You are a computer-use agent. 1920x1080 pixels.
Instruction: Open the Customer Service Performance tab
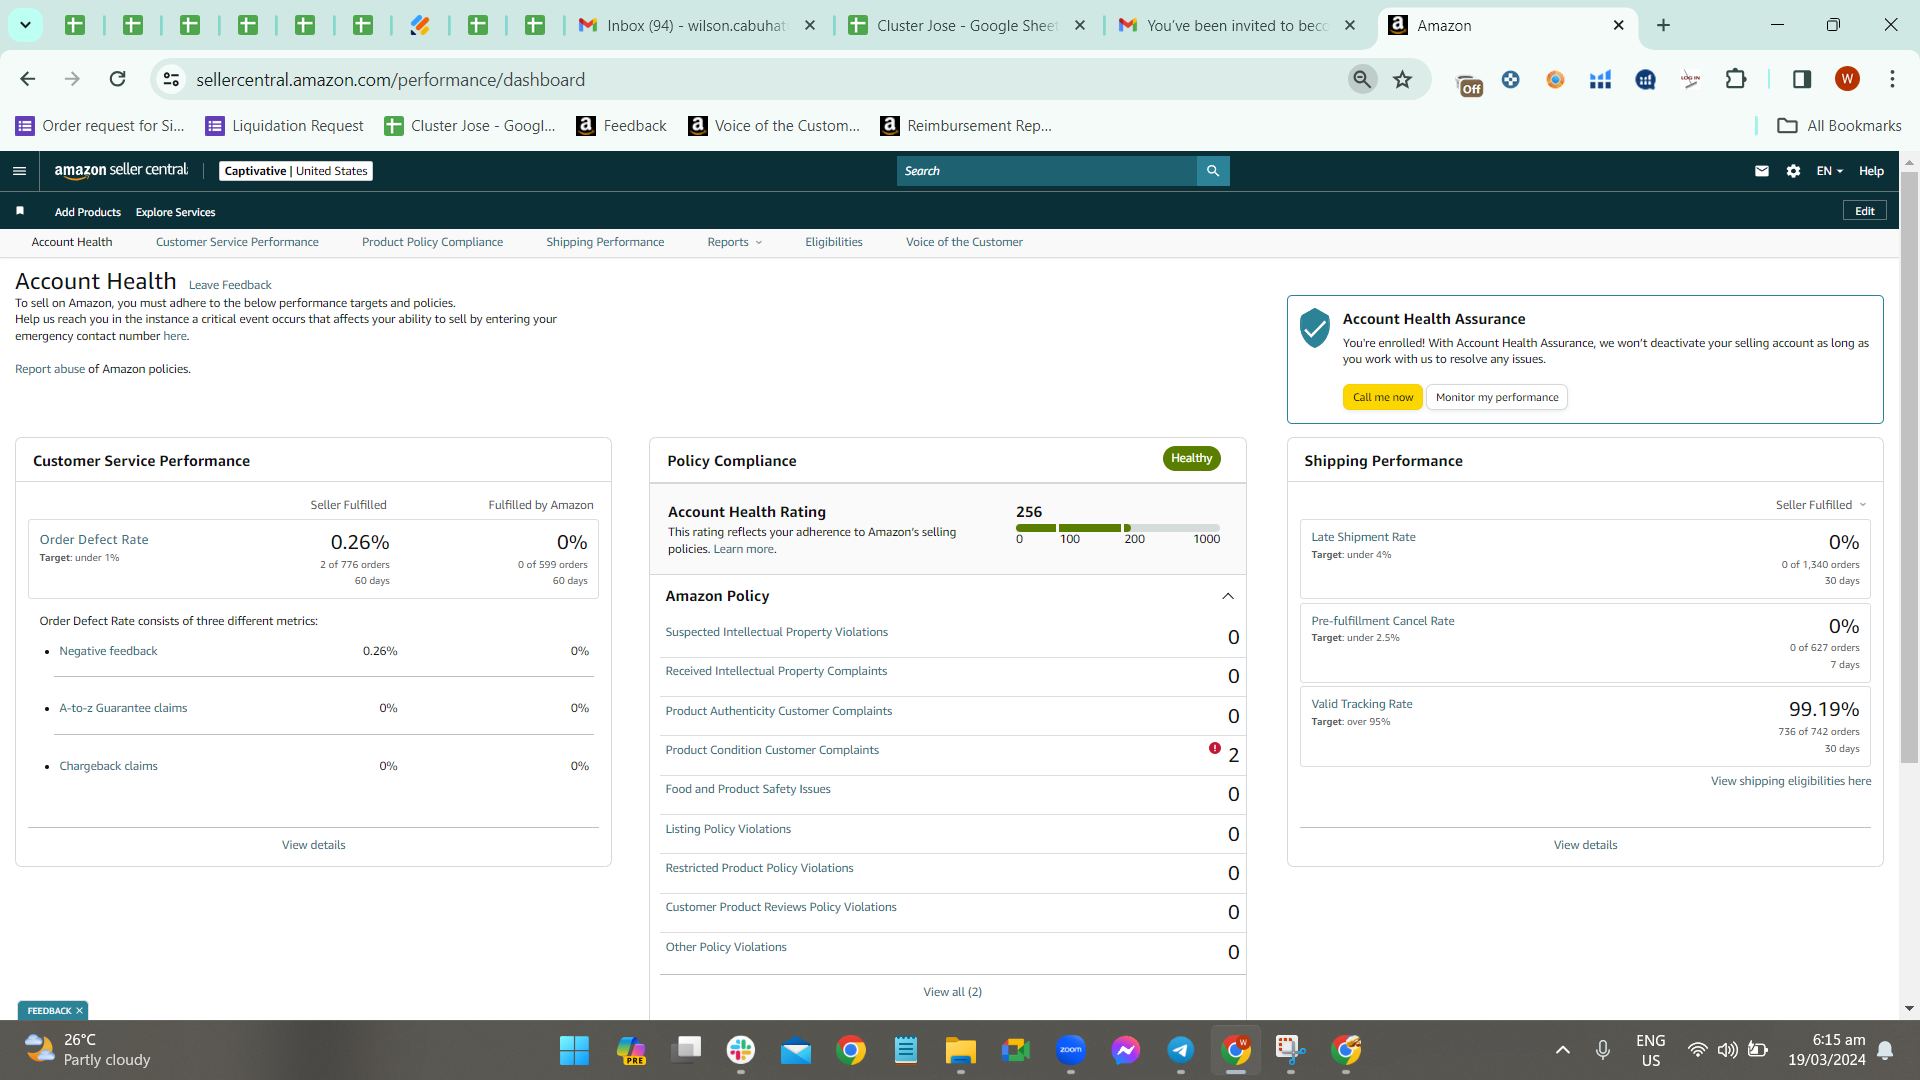(x=237, y=242)
